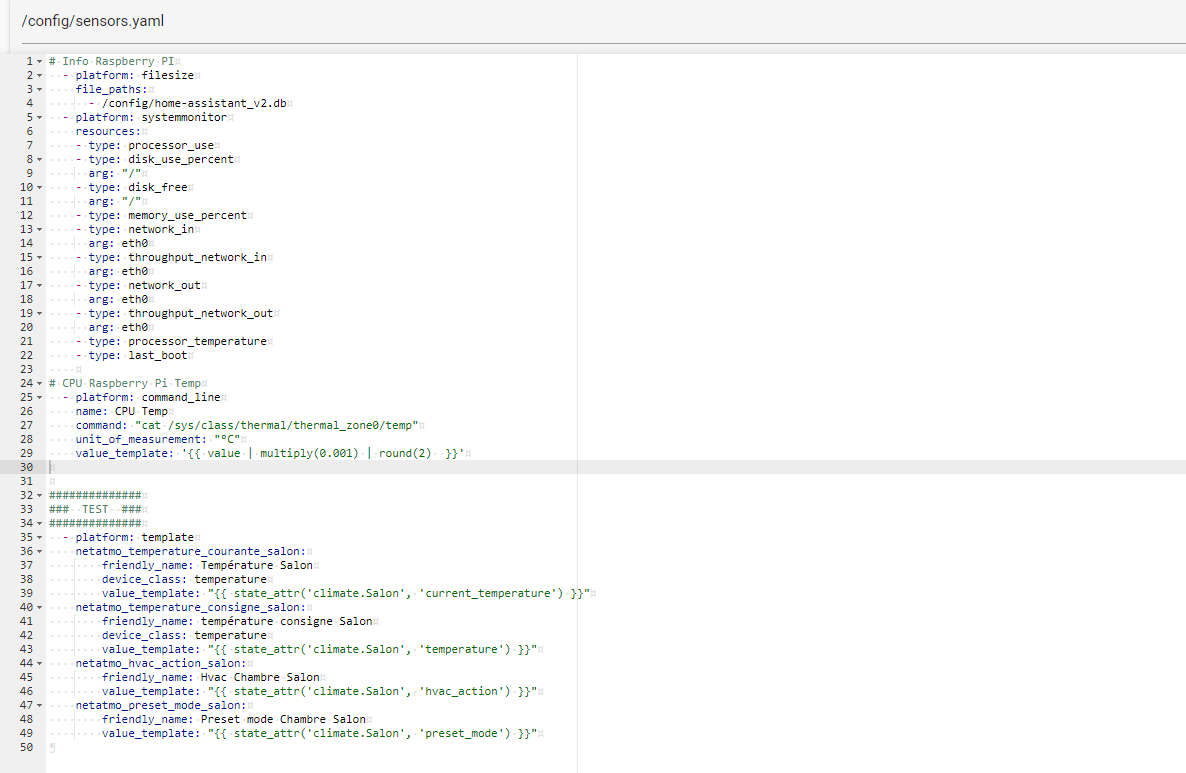Click 'type: memory_use_percent' entry
Screen dimensions: 1186x773
point(168,216)
